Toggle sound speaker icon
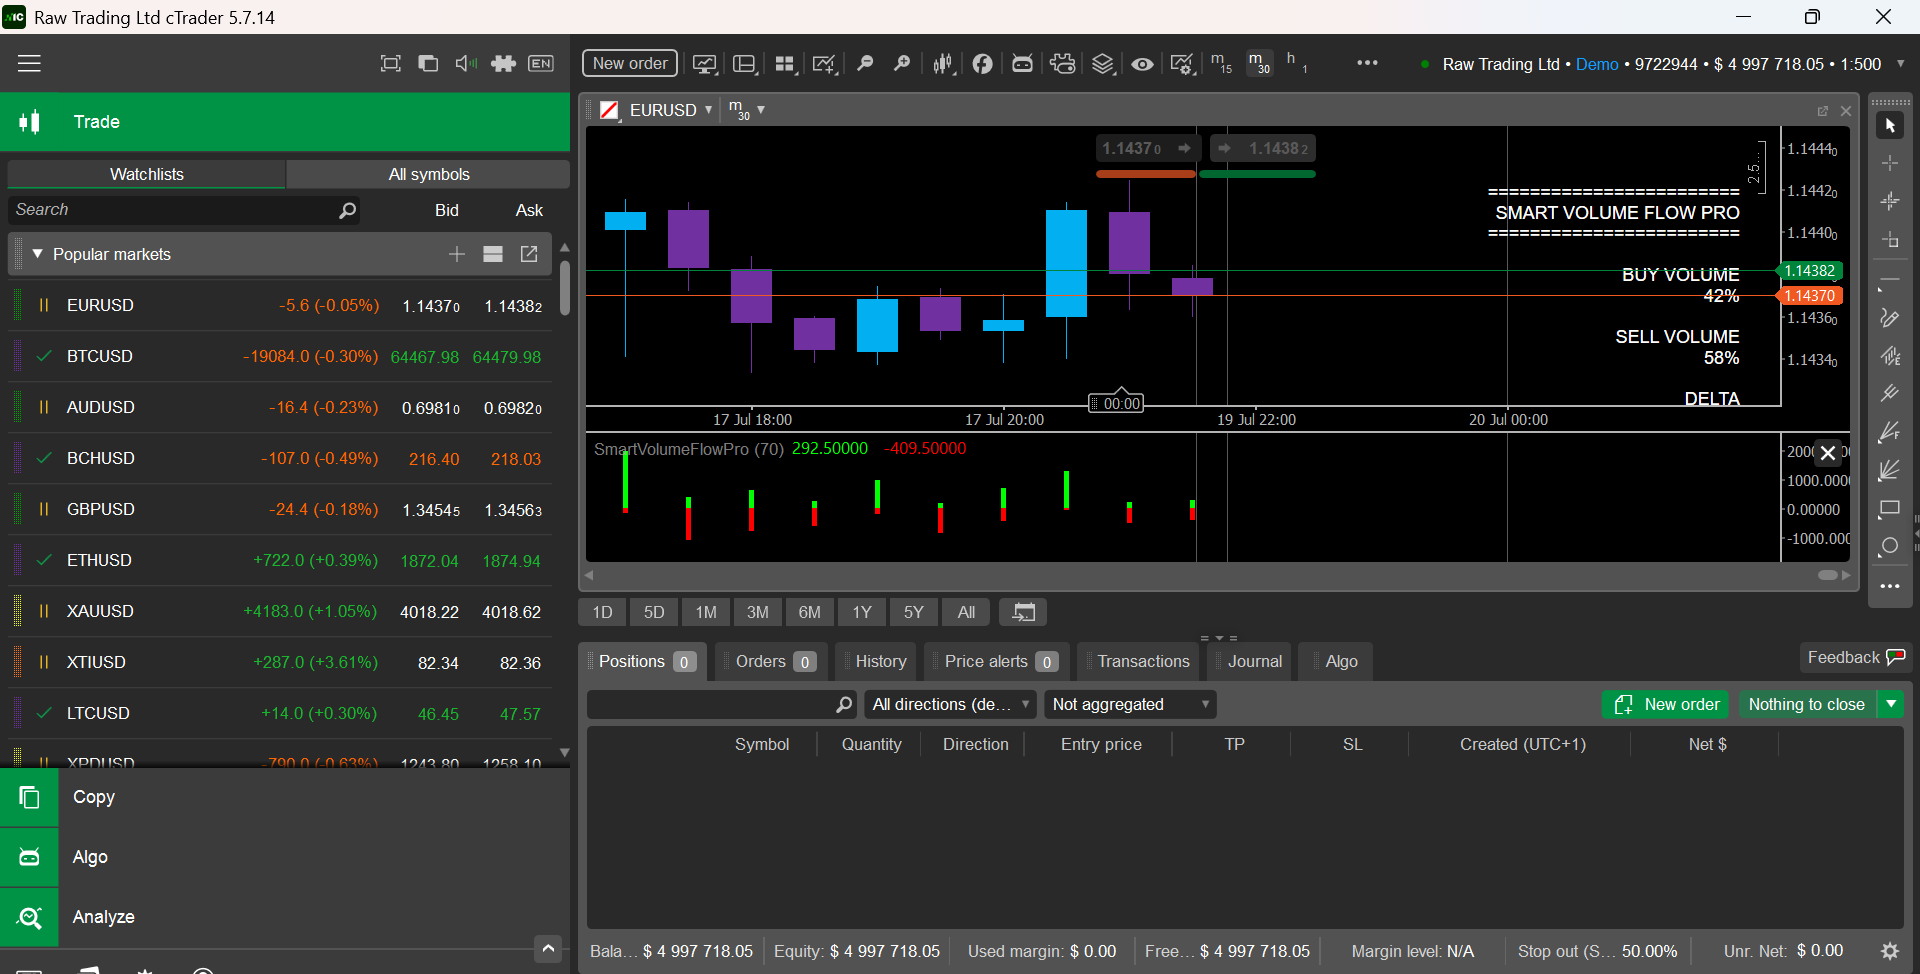 point(465,63)
